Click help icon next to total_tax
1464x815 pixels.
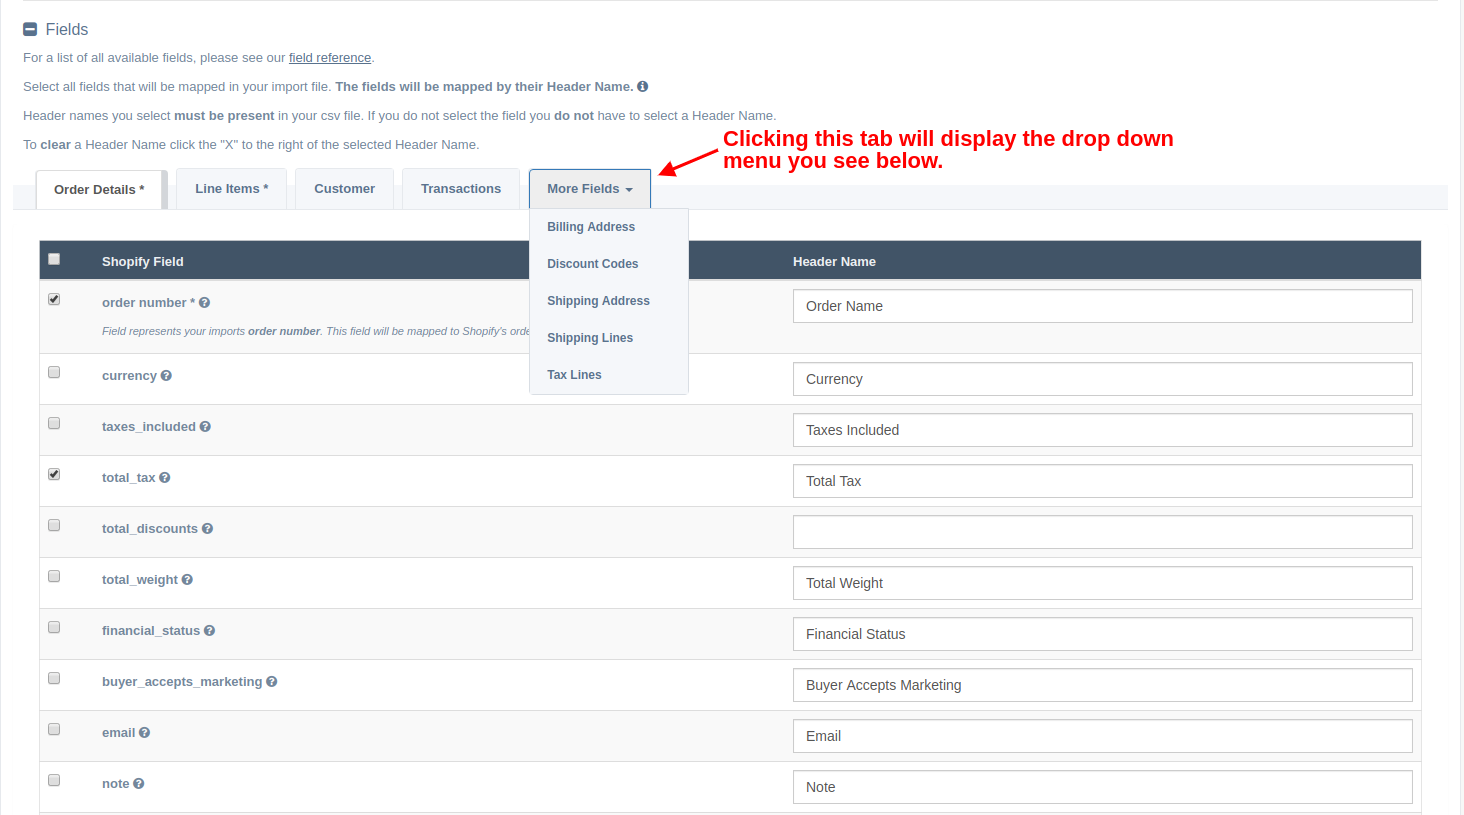click(x=165, y=478)
